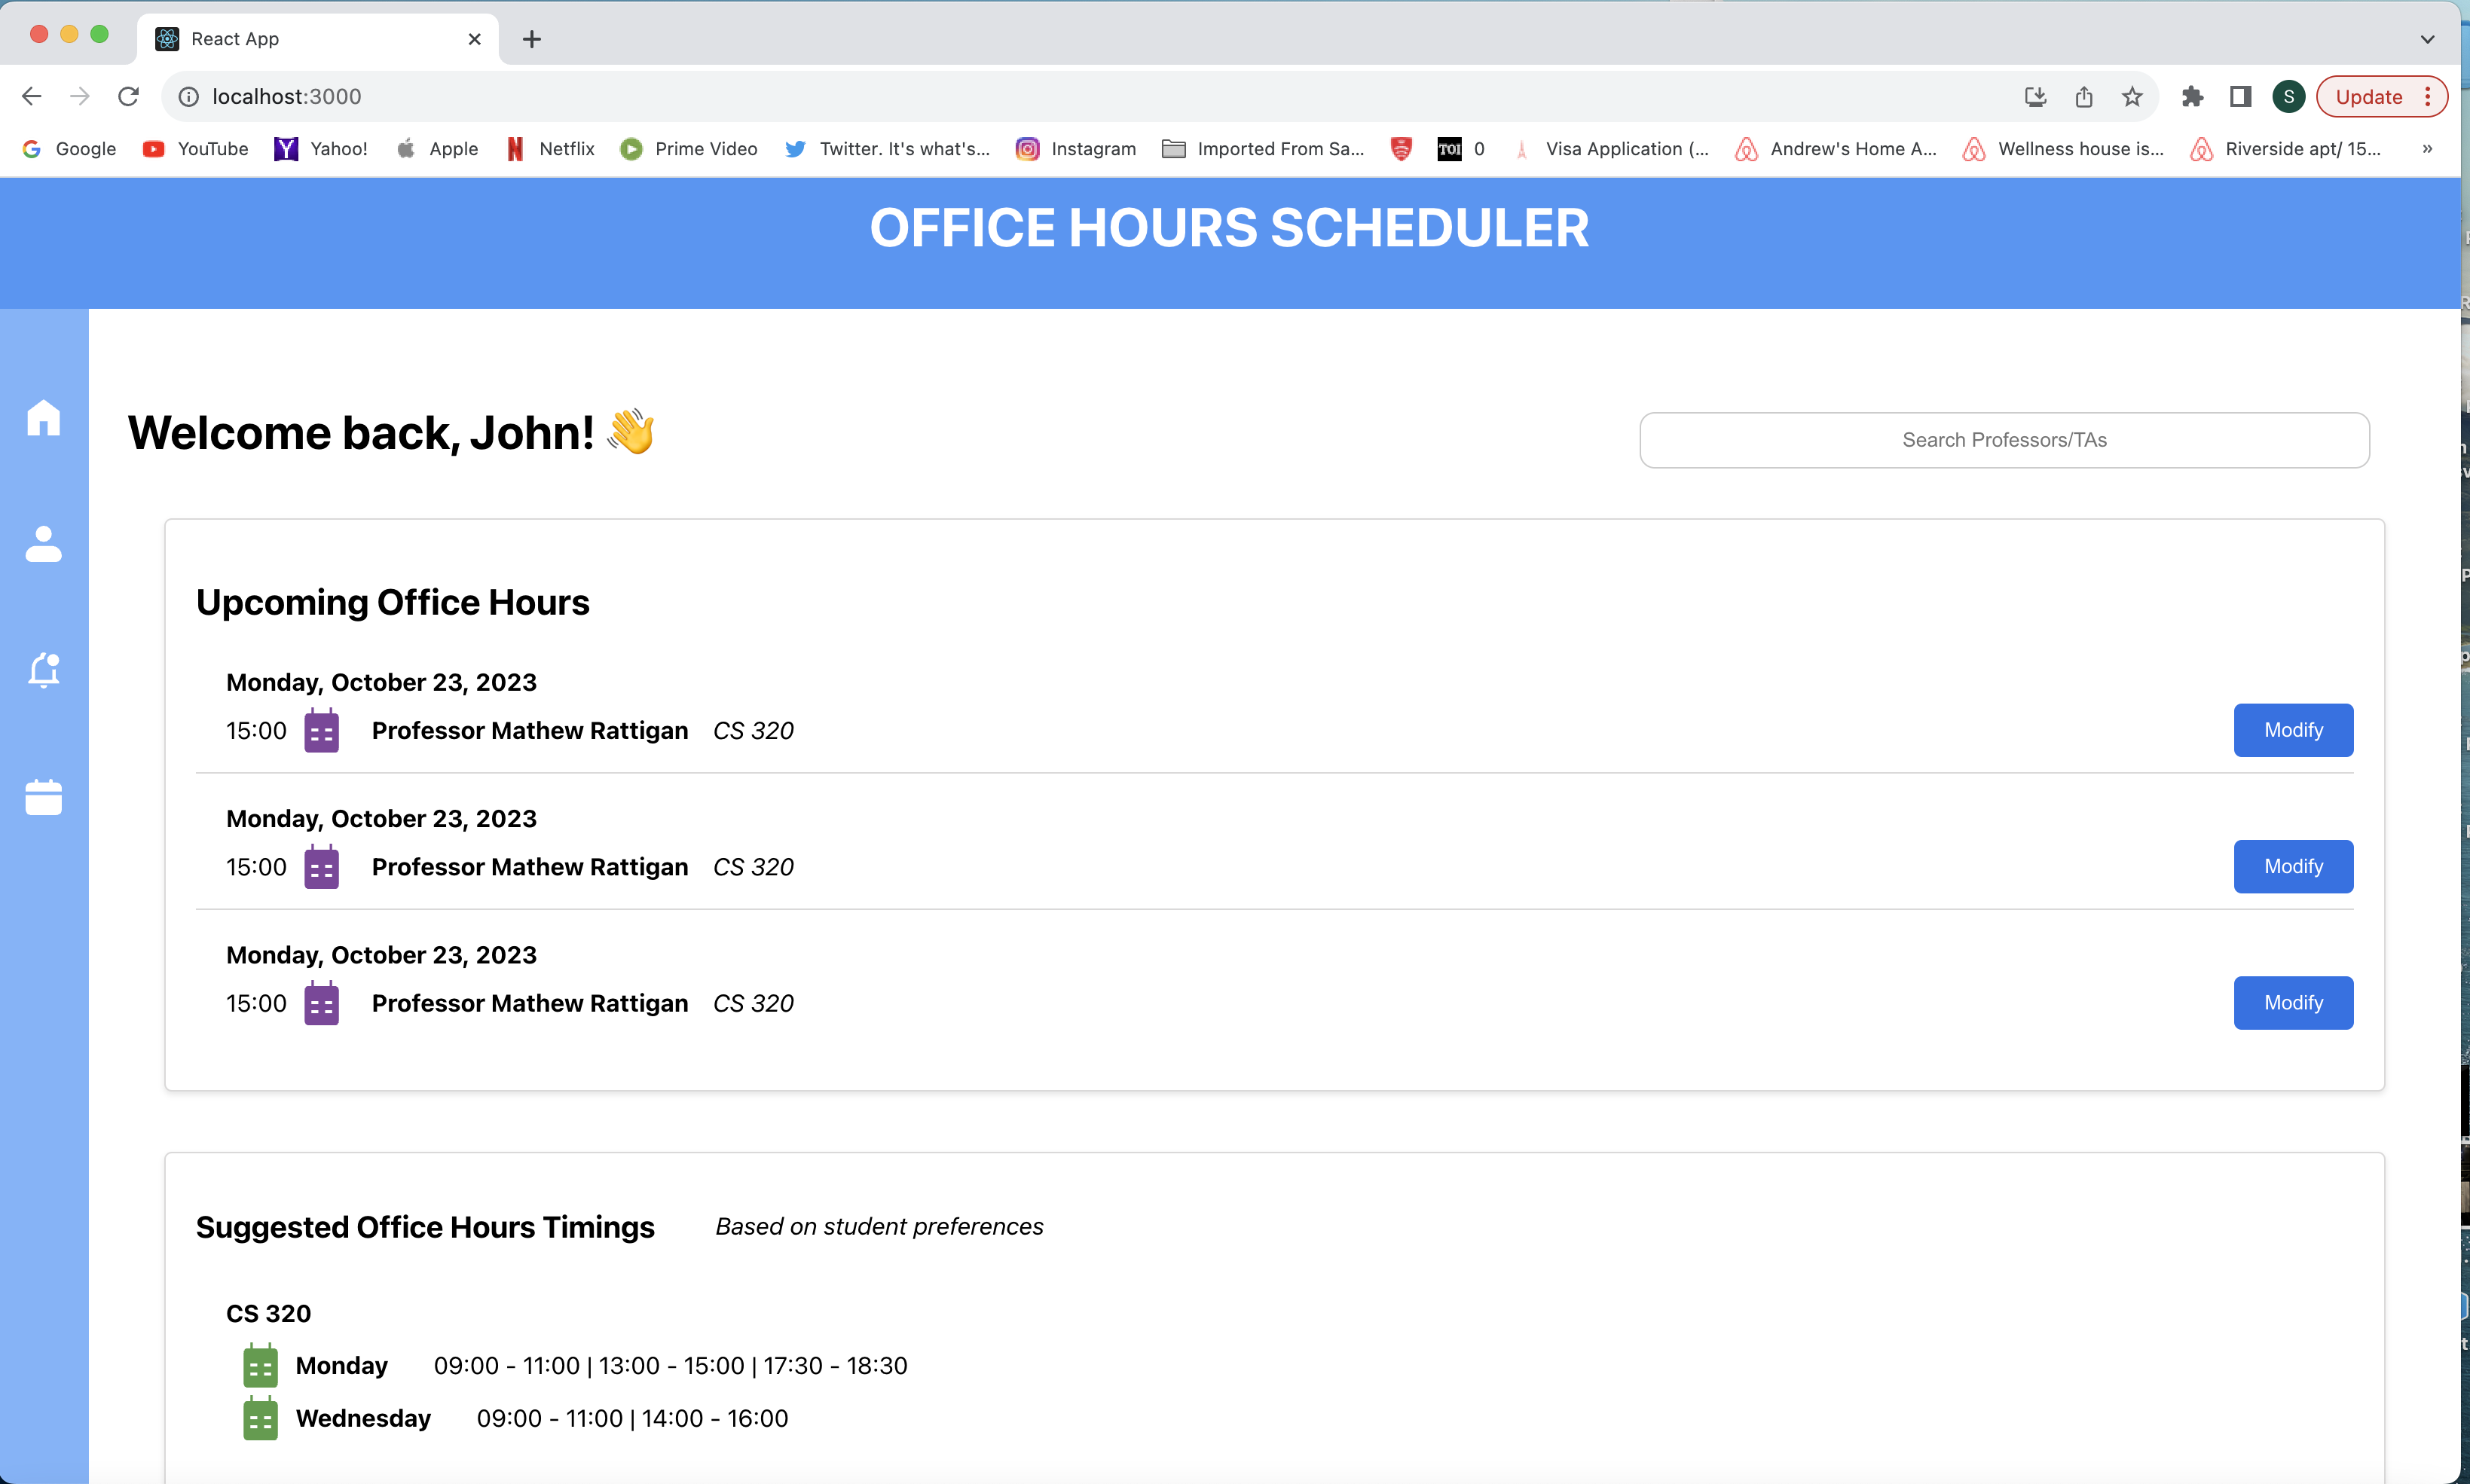
Task: Open the Extensions puzzle icon
Action: tap(2192, 96)
